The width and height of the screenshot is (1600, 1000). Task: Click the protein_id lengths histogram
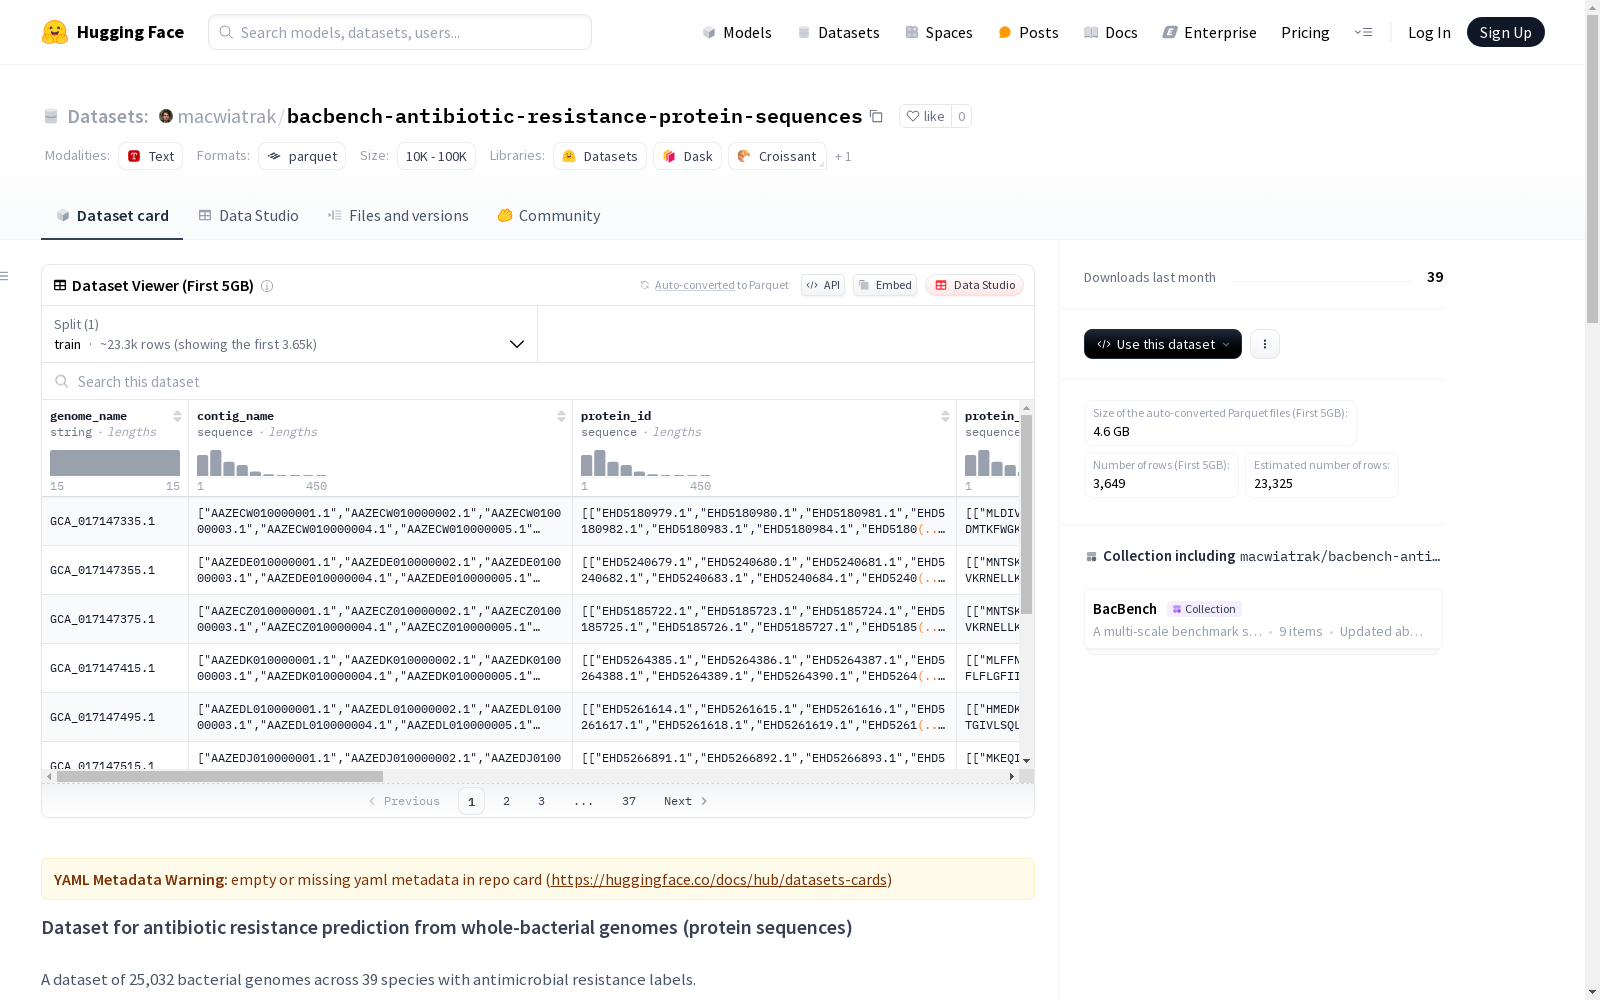[646, 463]
